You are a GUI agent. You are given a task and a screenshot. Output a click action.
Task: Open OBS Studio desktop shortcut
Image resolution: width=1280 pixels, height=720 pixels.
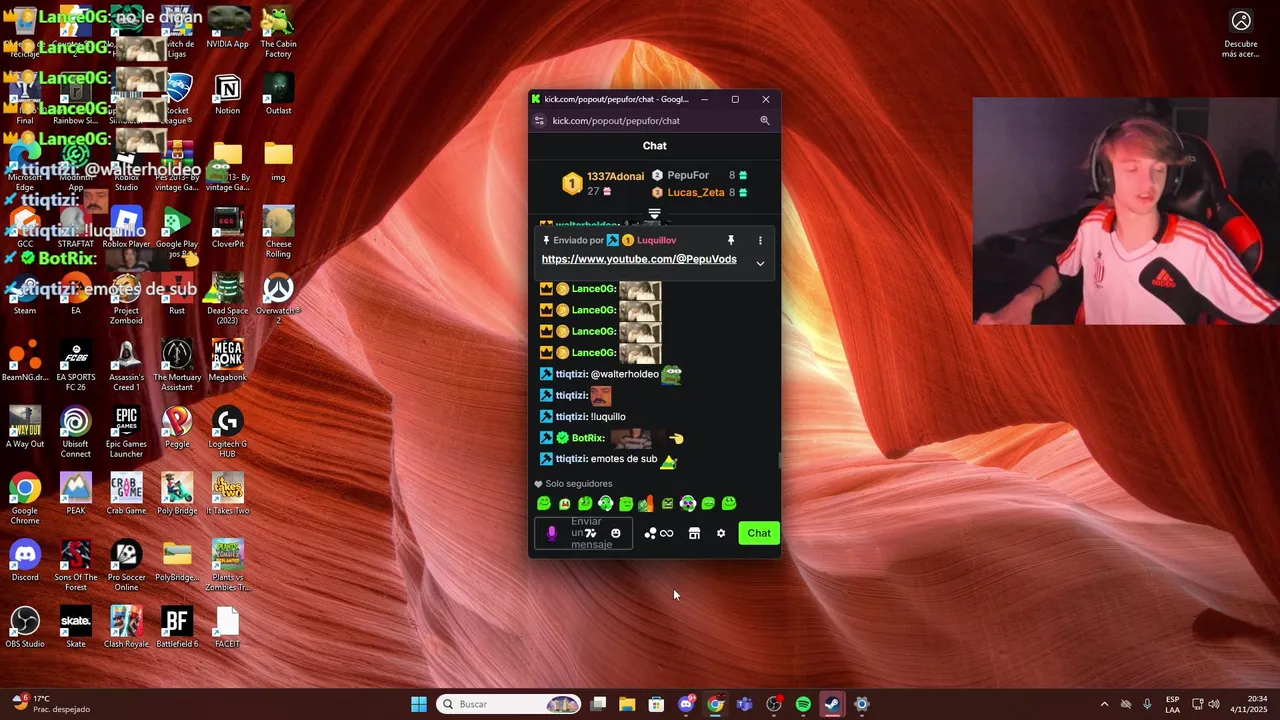[25, 628]
